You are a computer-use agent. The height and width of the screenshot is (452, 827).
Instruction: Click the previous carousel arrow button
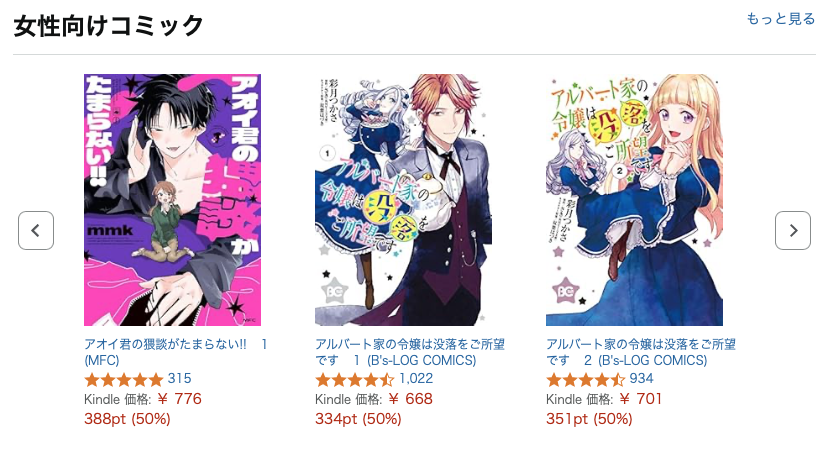(36, 230)
